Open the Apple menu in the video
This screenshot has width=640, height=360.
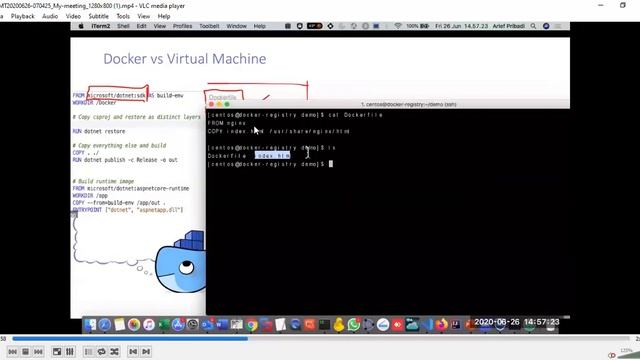pyautogui.click(x=81, y=26)
